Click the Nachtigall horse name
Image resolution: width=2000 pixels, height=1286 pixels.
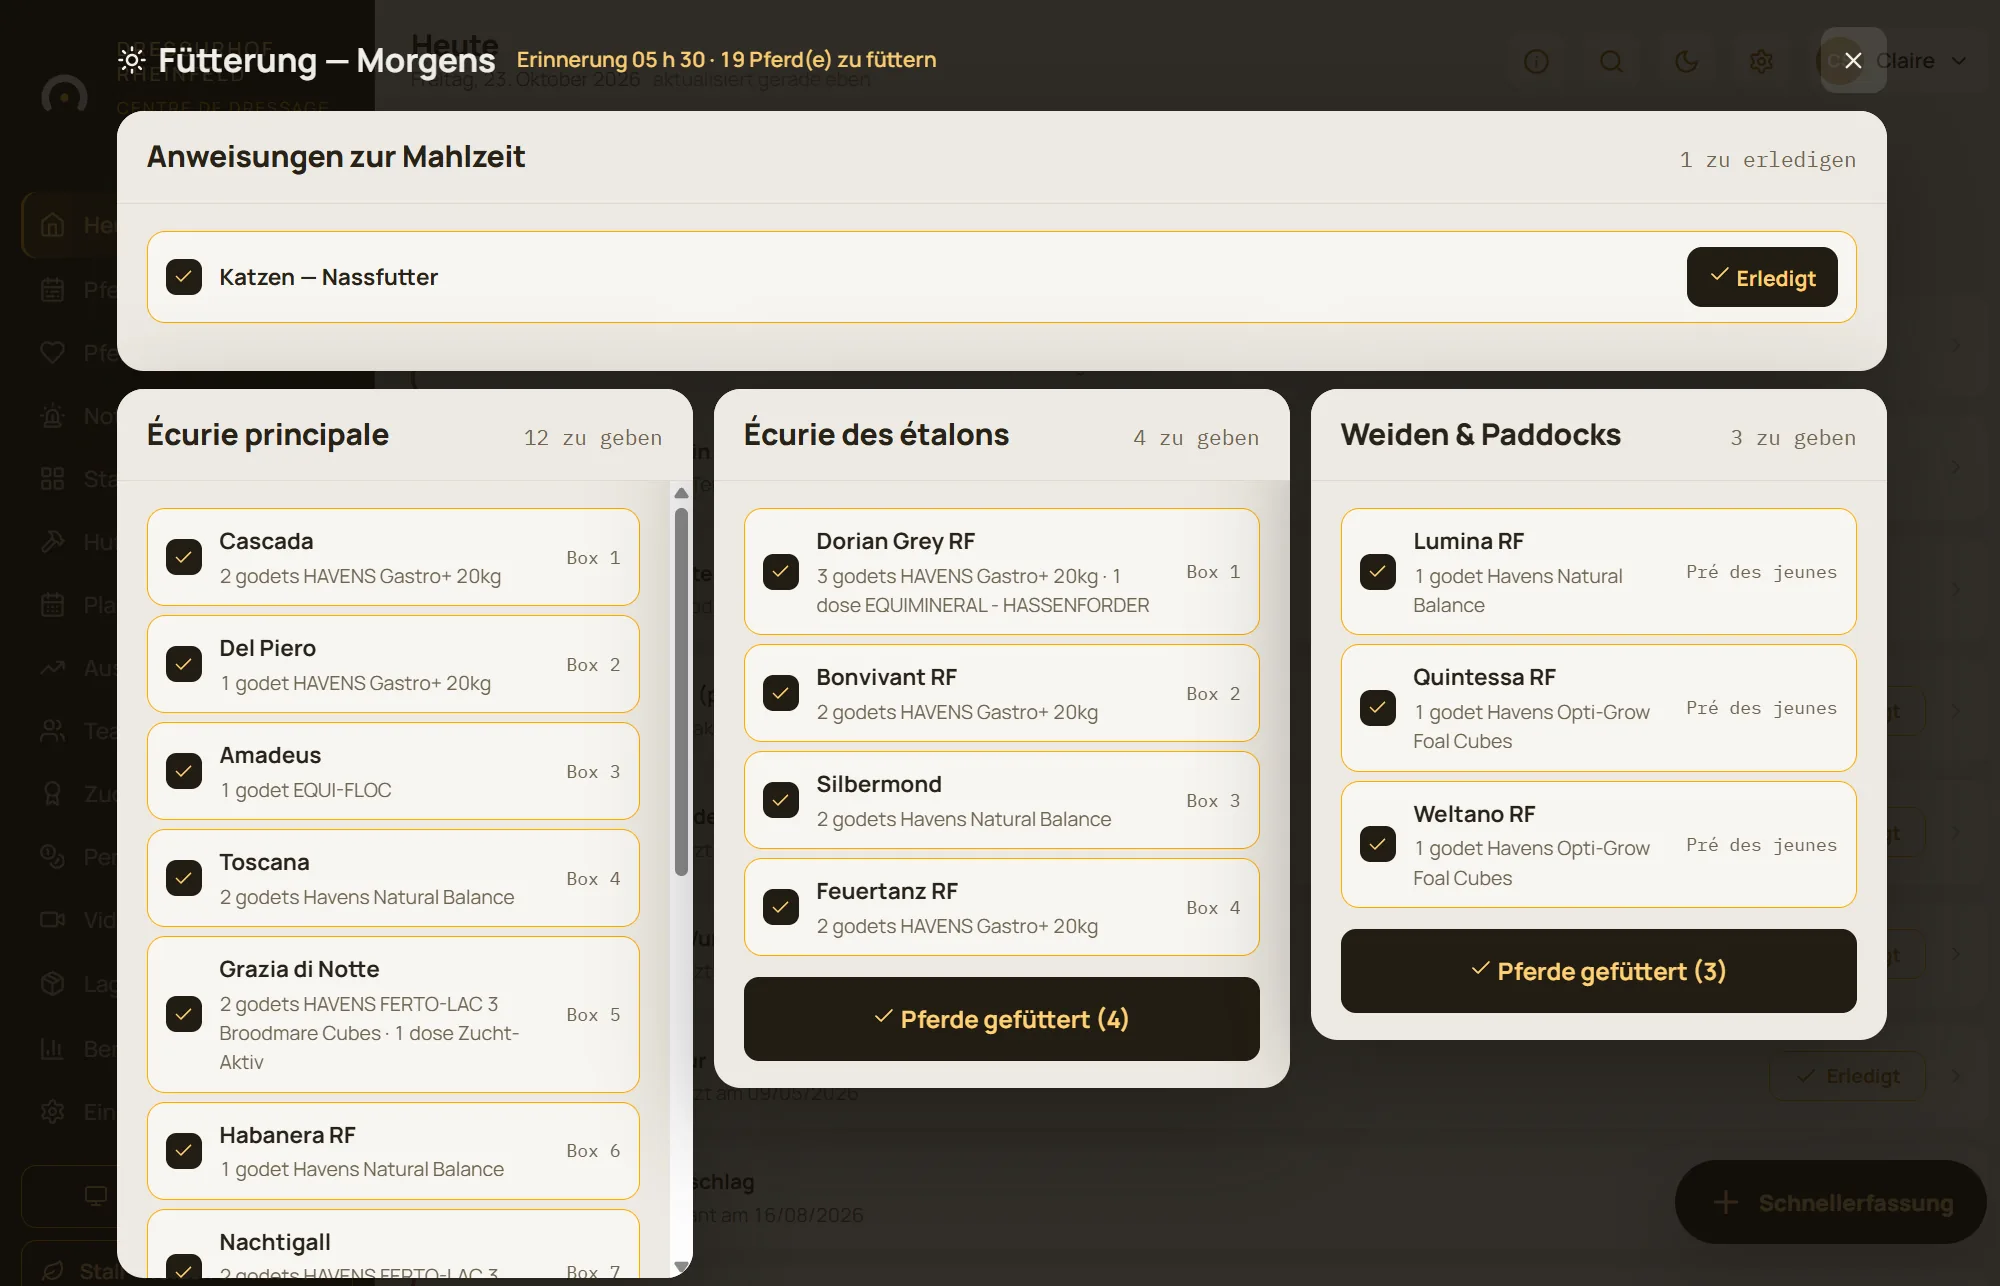click(275, 1242)
